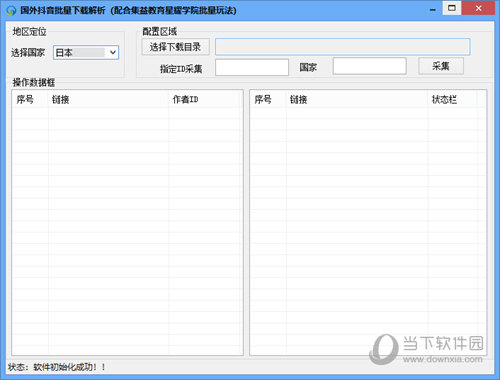Click the 指定ID采集 input box

tap(252, 67)
